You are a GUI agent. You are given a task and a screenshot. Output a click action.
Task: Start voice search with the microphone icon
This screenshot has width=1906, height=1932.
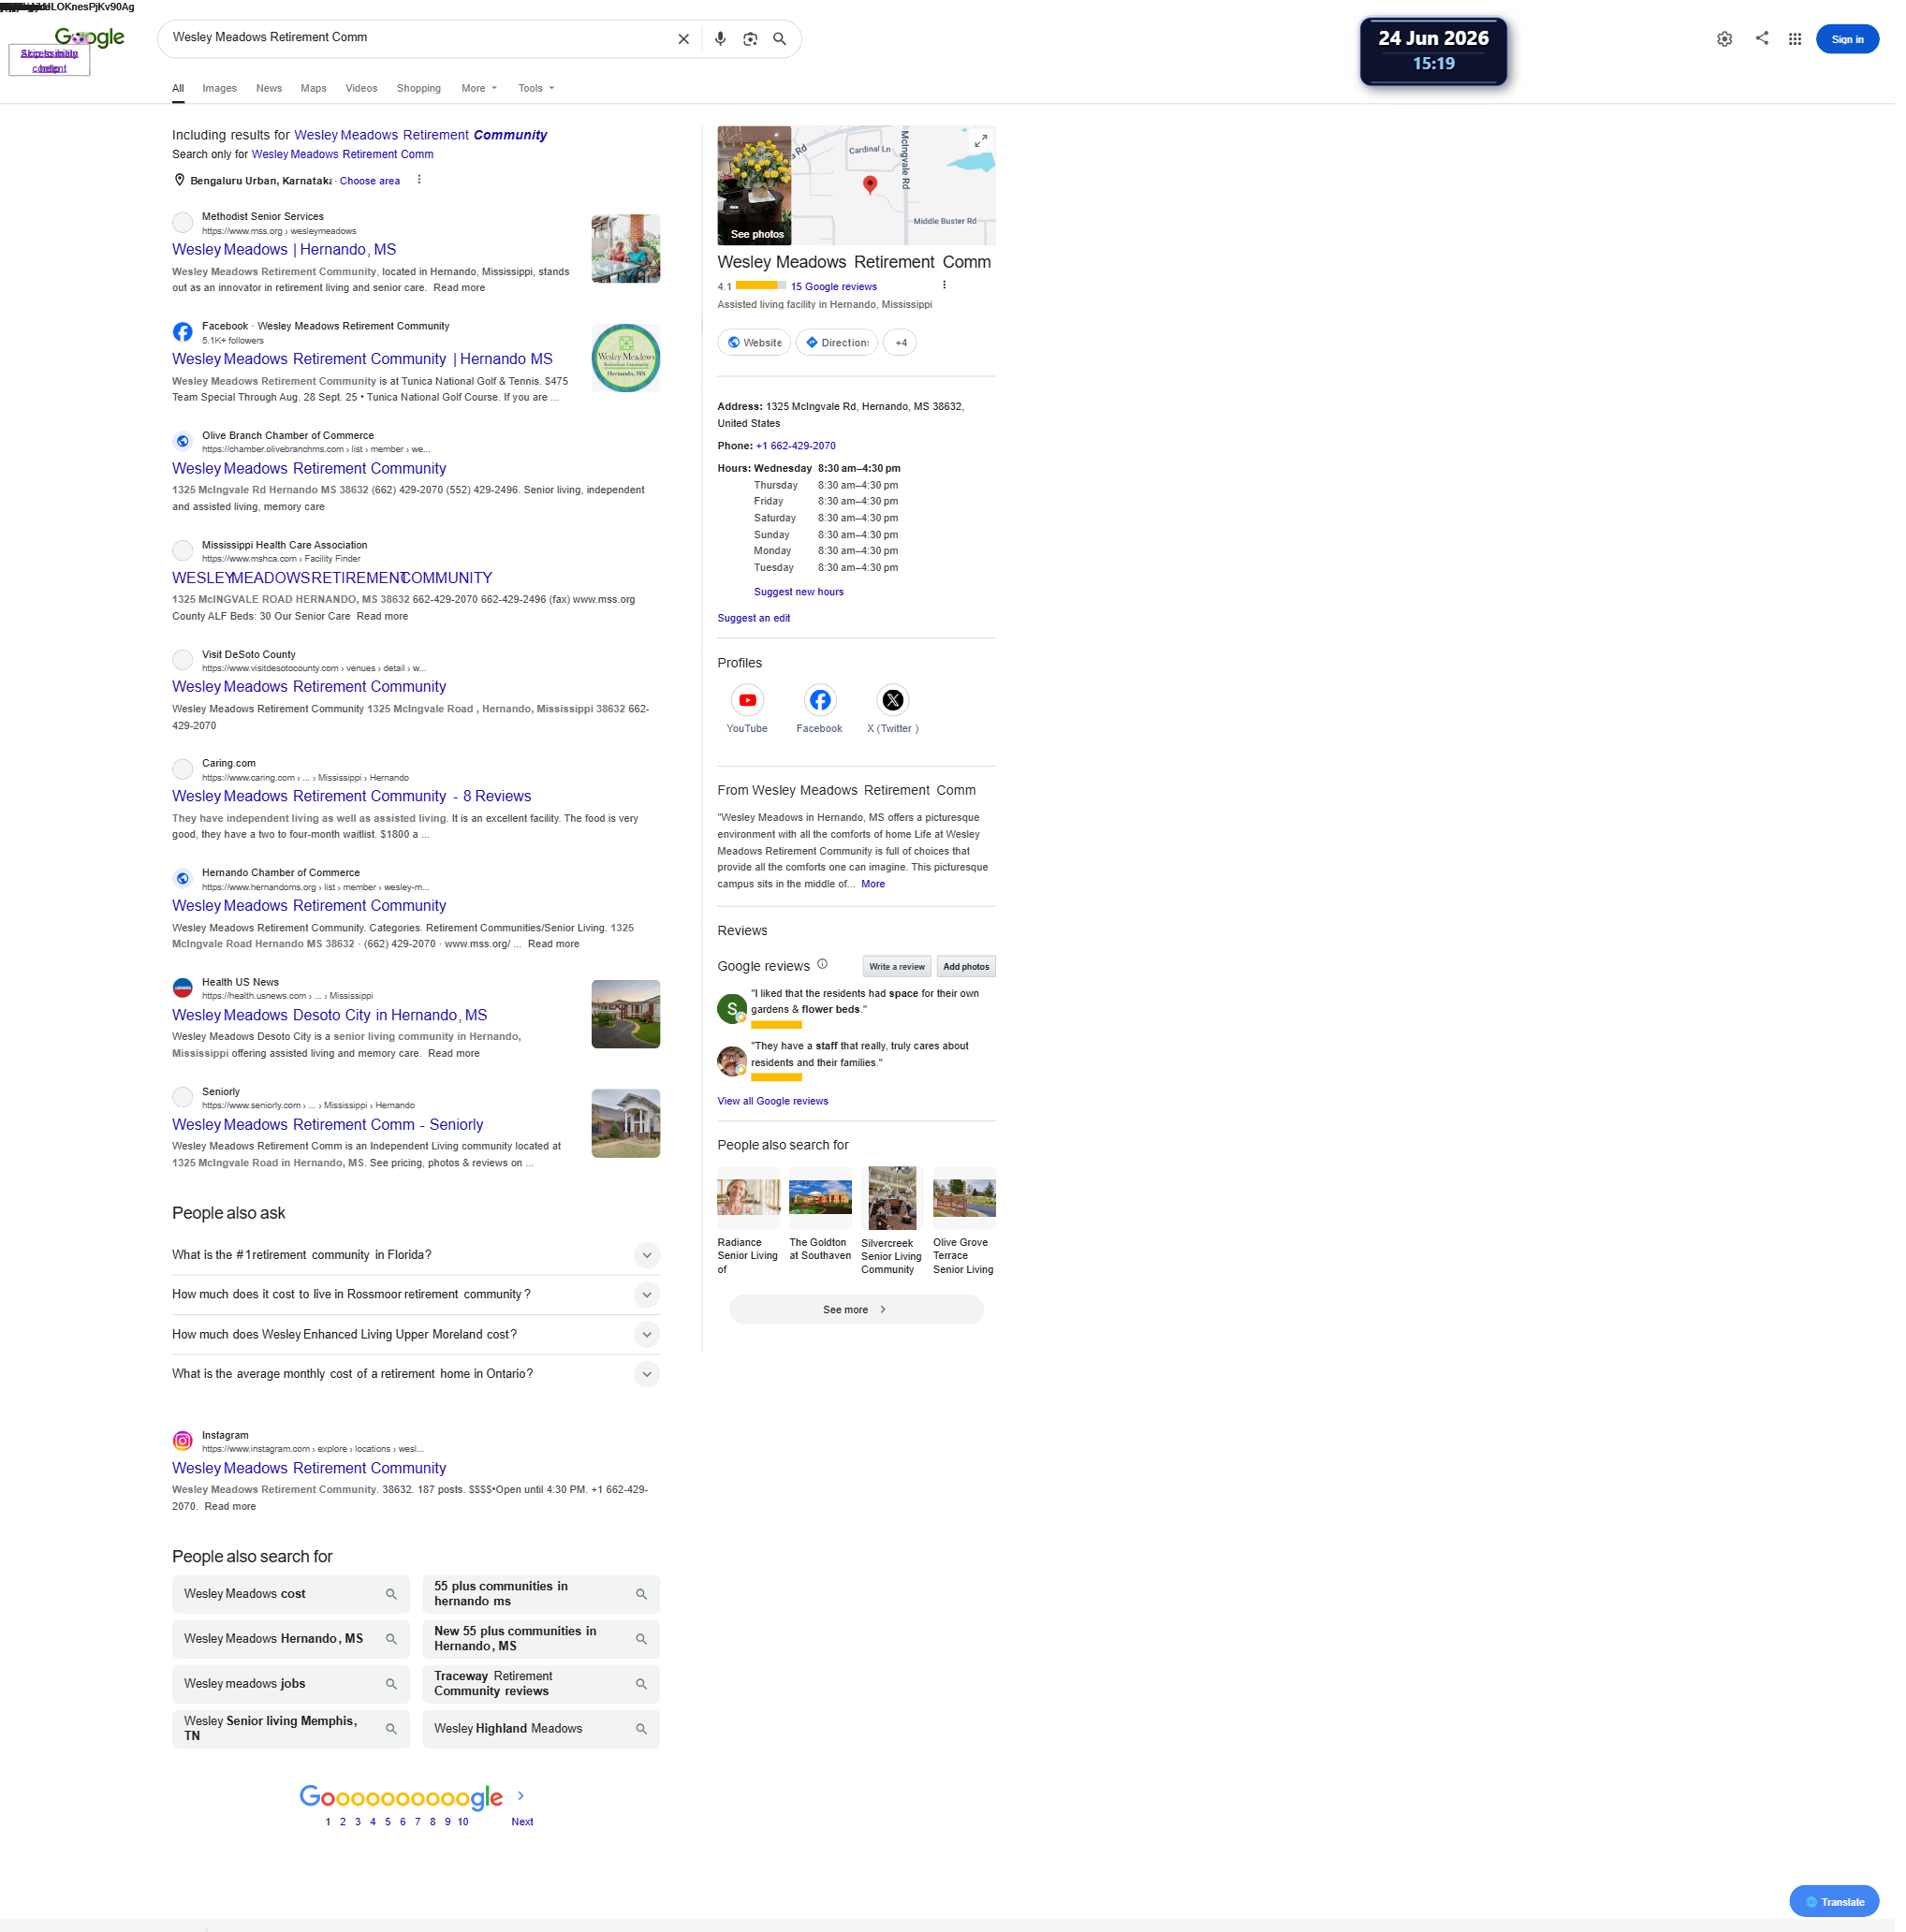tap(720, 39)
